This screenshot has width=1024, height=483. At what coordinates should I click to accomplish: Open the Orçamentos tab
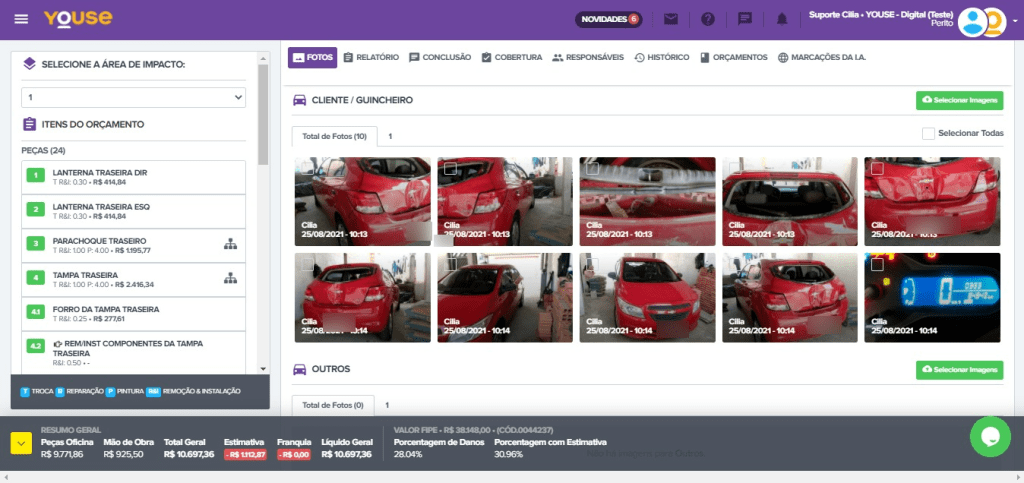pyautogui.click(x=733, y=57)
